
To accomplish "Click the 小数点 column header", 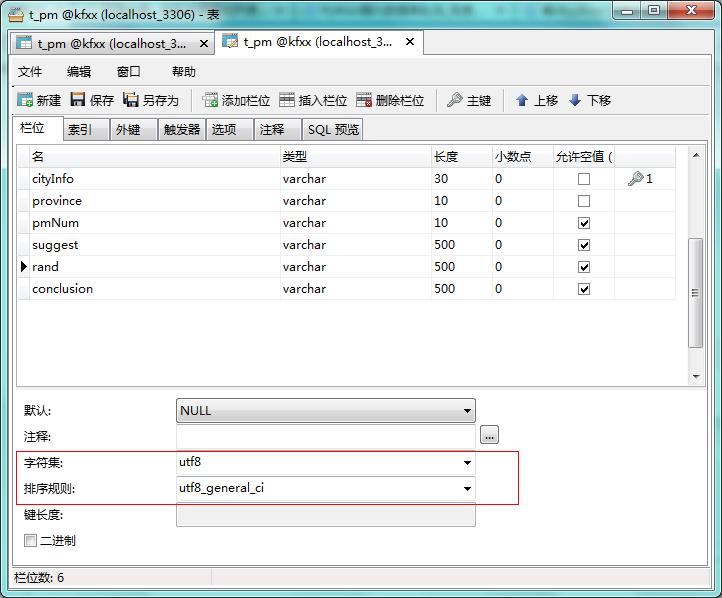I will 523,157.
